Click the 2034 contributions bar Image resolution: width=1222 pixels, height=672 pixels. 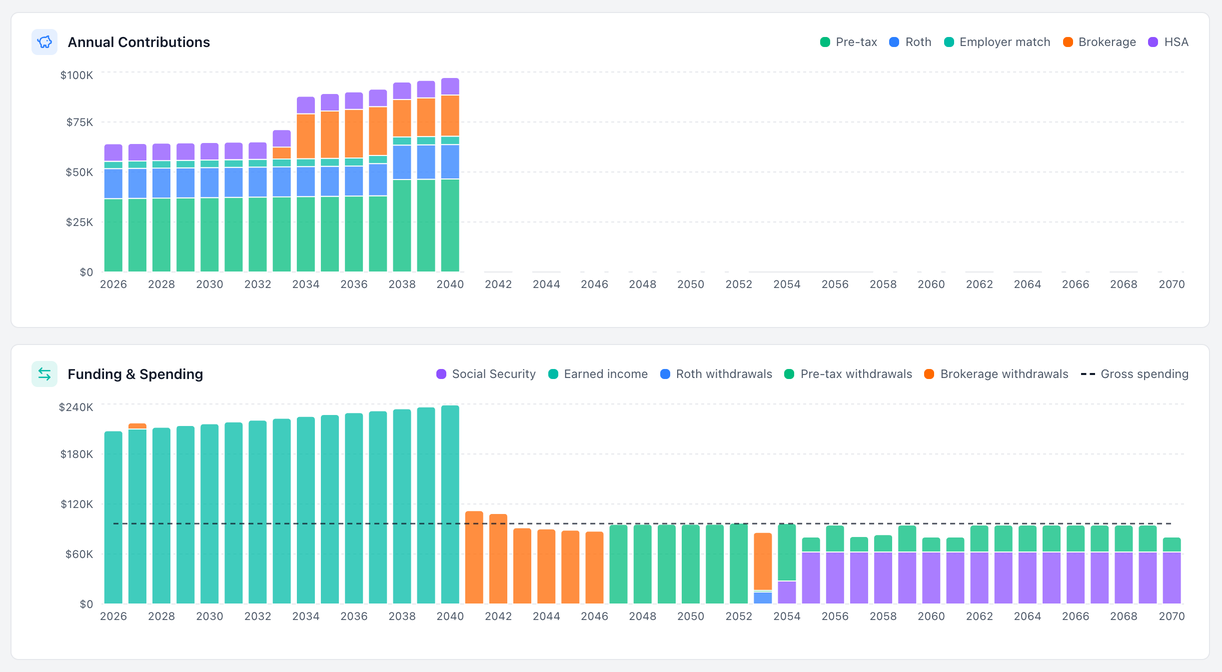pos(306,184)
